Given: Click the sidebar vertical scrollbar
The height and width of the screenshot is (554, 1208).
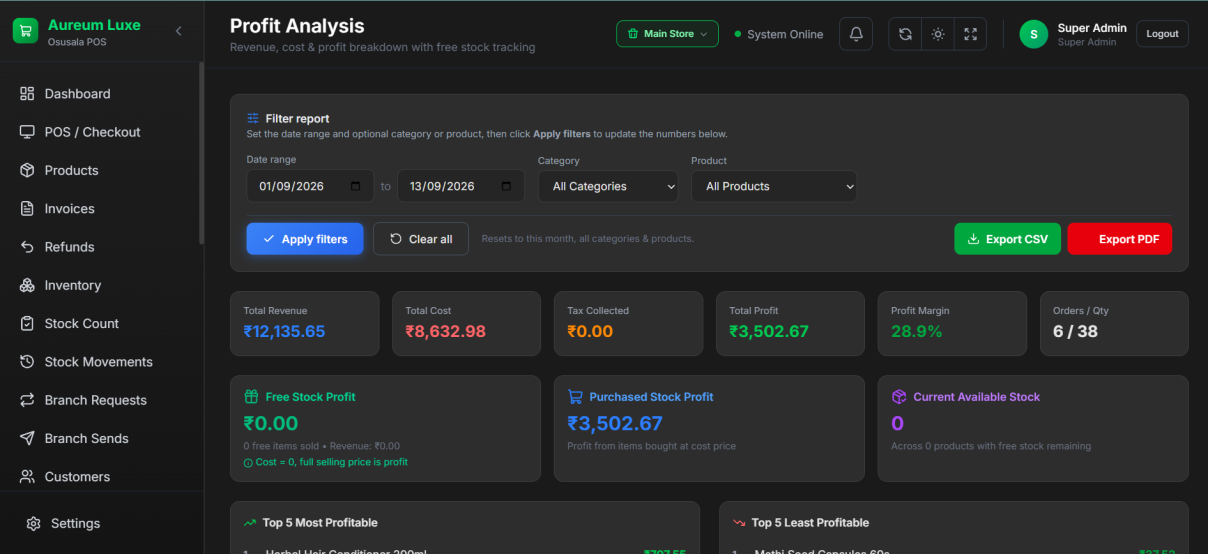Looking at the screenshot, I should click(x=201, y=152).
